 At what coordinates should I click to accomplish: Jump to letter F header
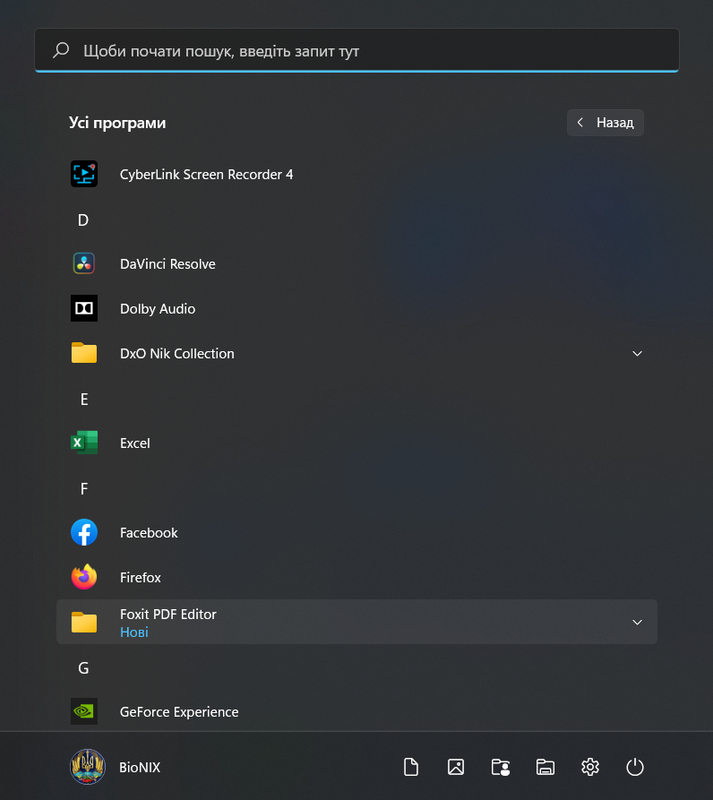click(x=84, y=489)
